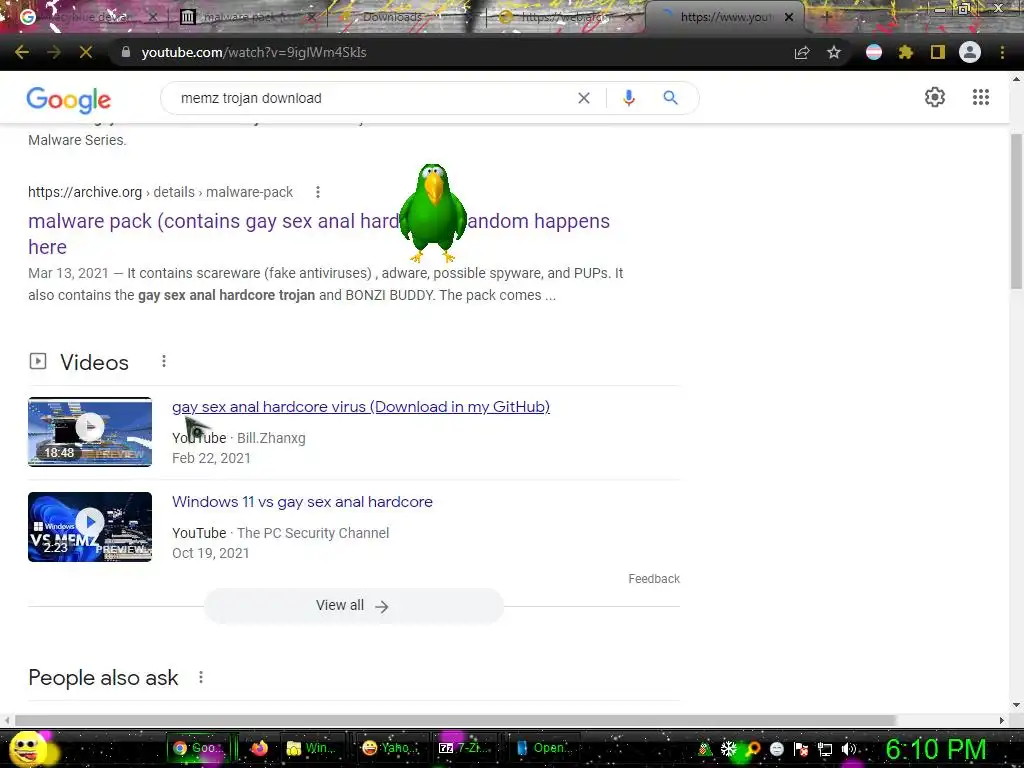Open the smiley Start button
This screenshot has height=768, width=1024.
click(x=27, y=748)
